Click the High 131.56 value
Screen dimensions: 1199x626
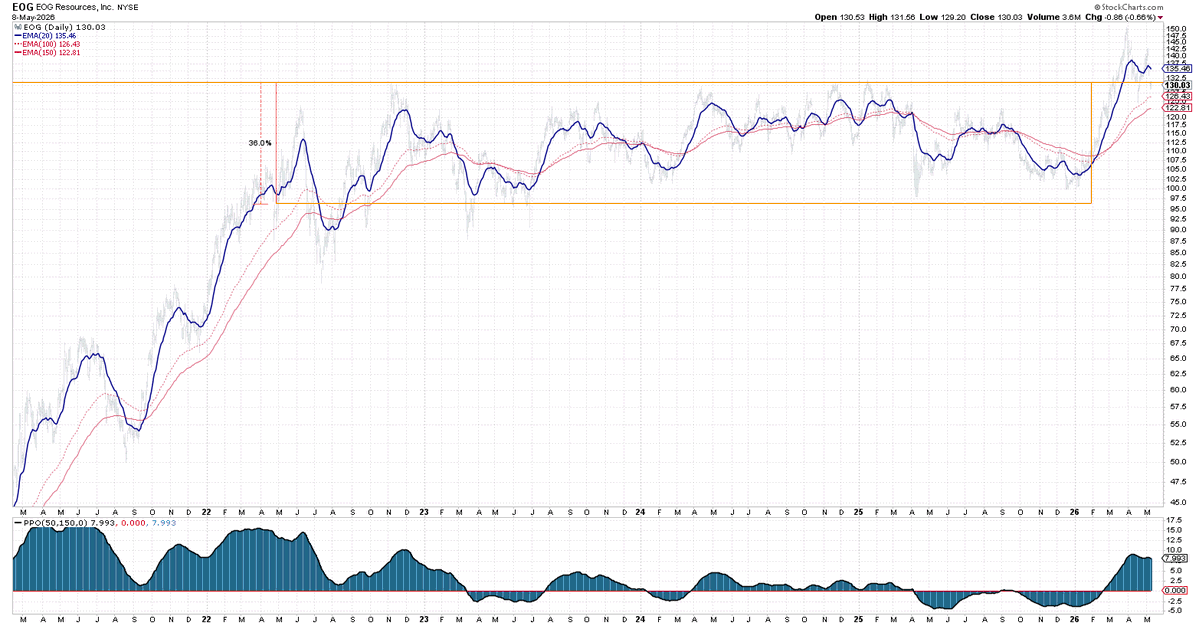(892, 17)
